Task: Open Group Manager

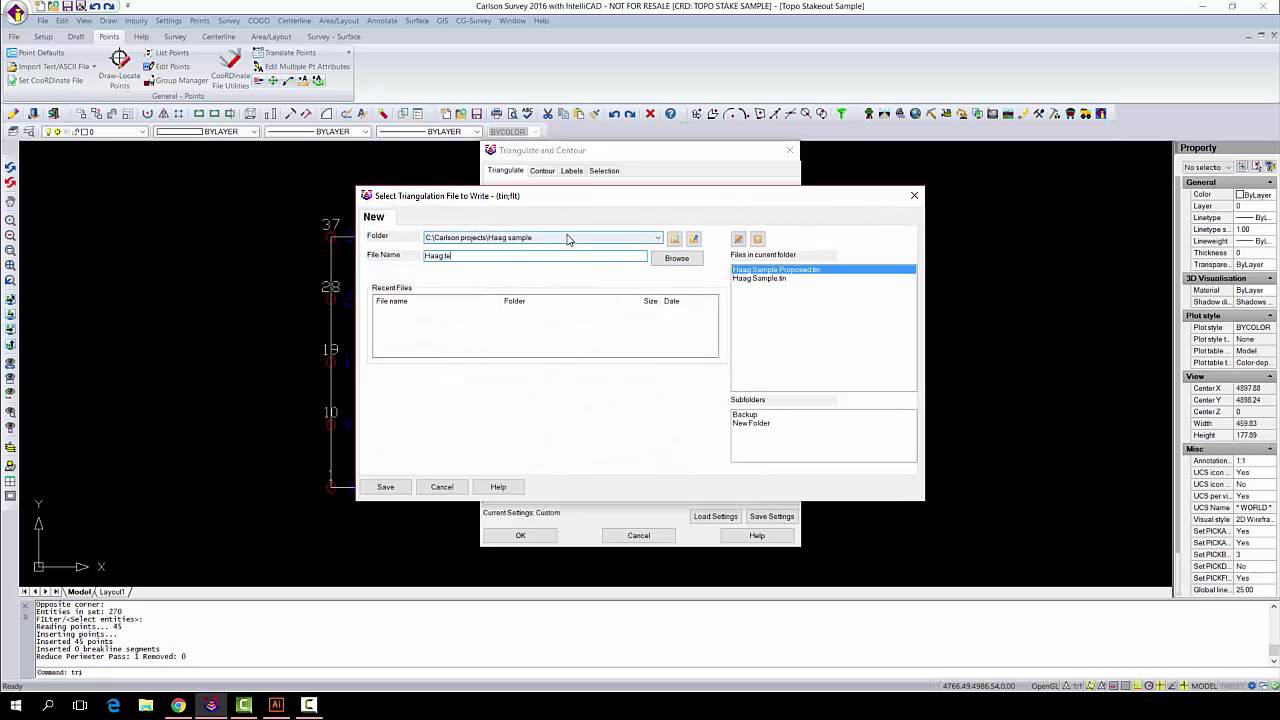Action: tap(175, 80)
